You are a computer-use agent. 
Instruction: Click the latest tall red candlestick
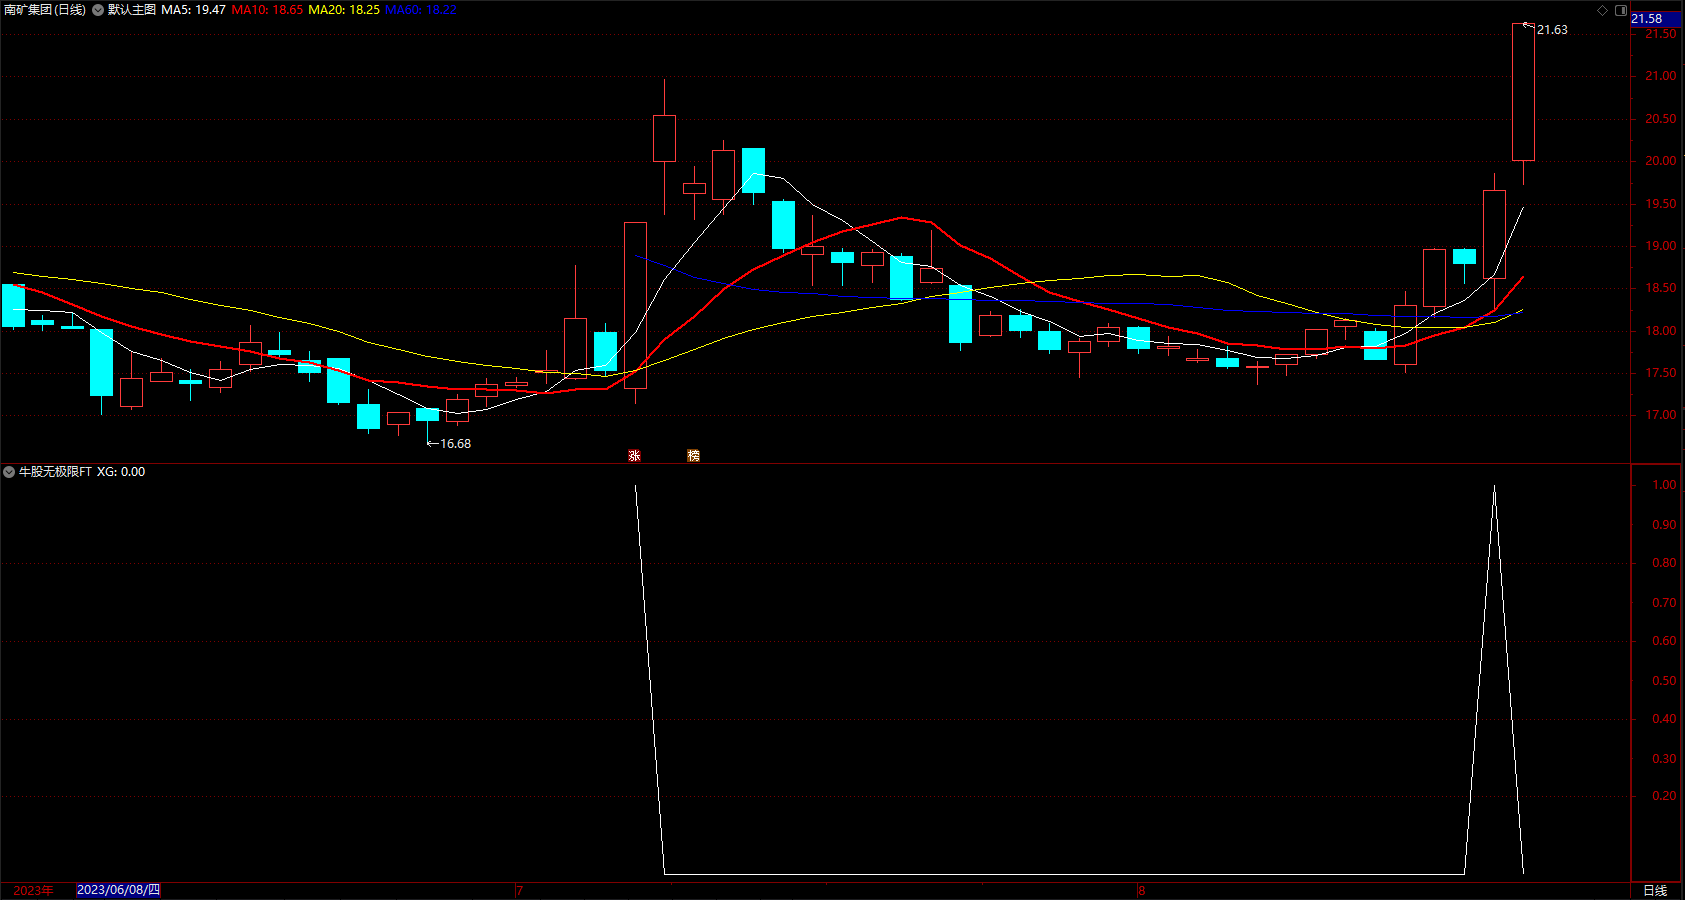click(1523, 92)
